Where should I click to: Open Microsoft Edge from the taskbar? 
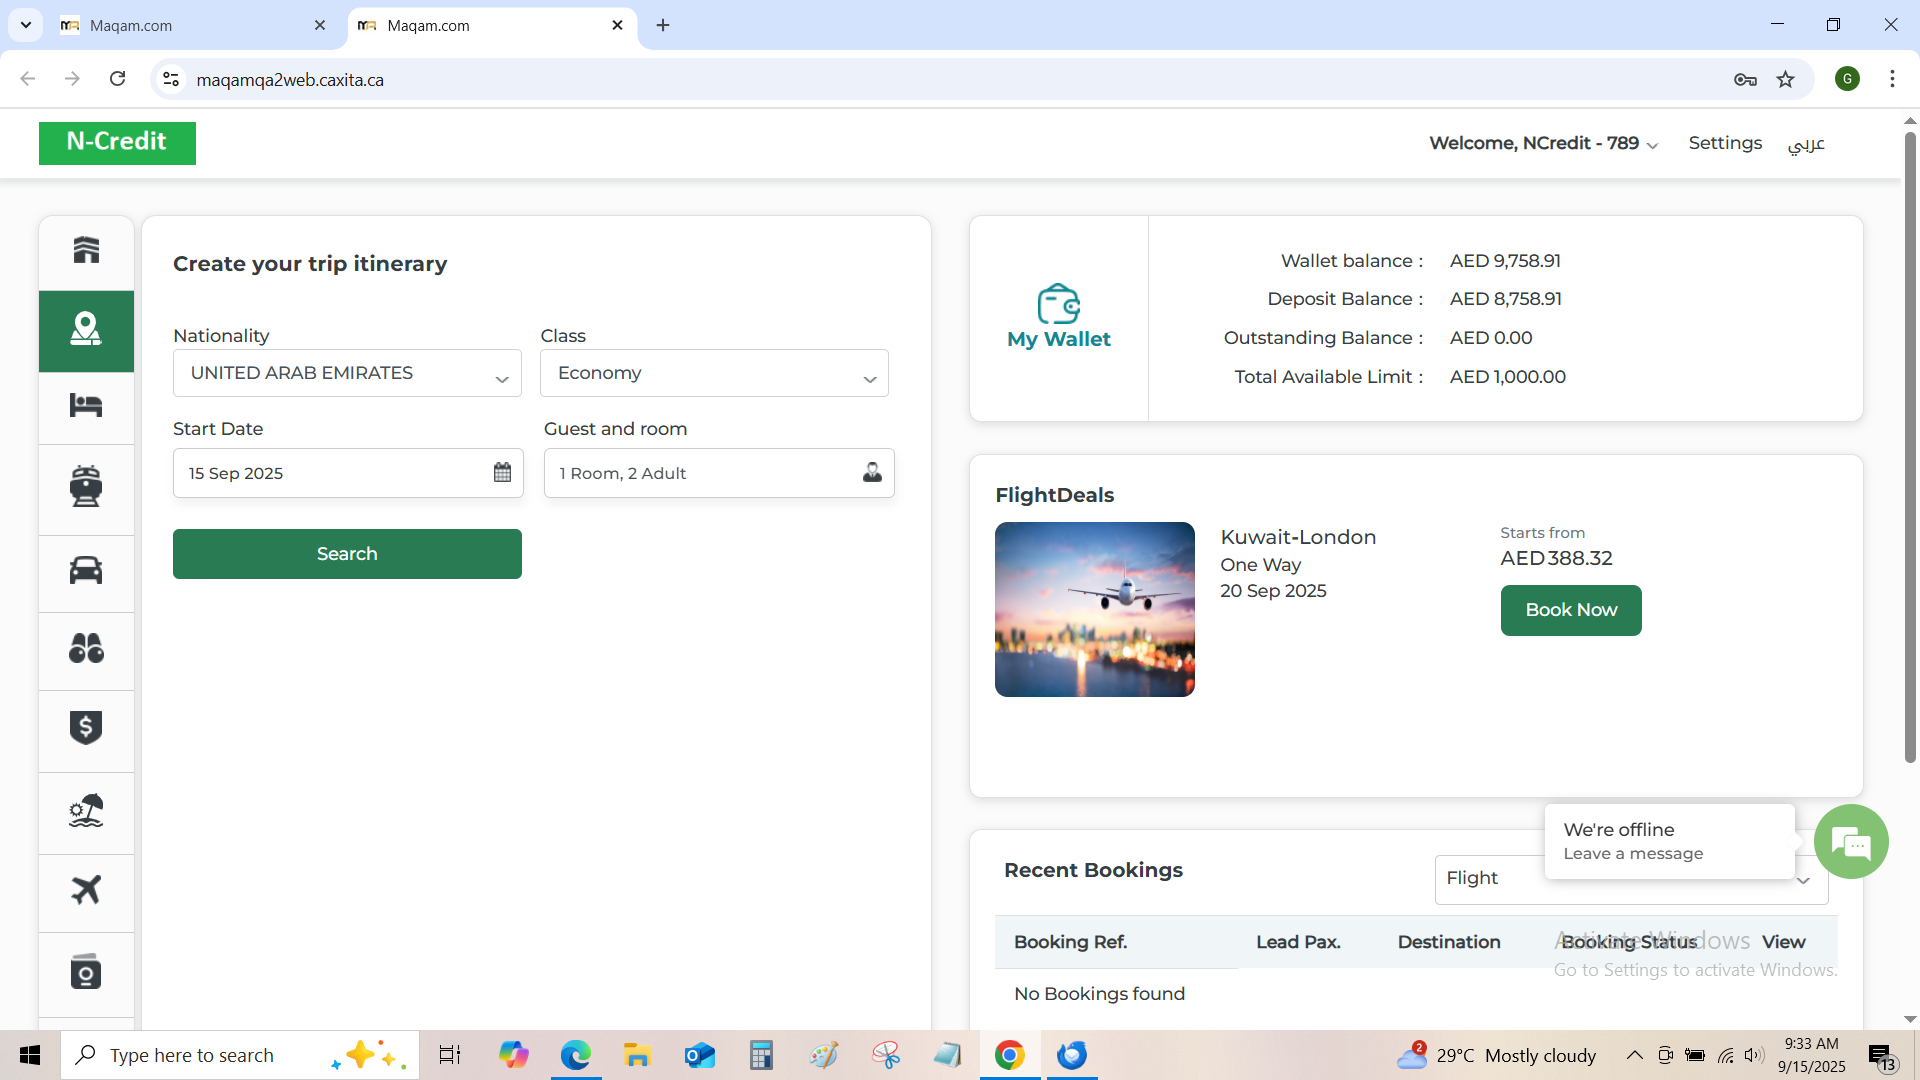tap(575, 1055)
